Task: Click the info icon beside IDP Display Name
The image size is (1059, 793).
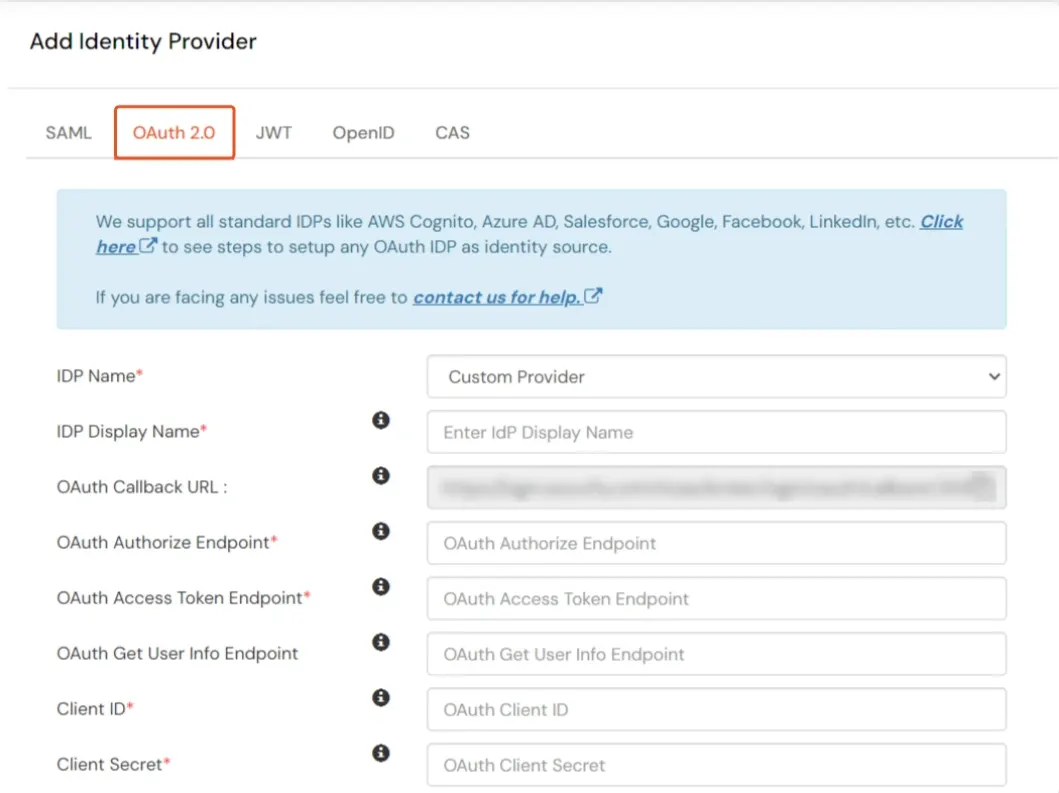Action: pos(380,420)
